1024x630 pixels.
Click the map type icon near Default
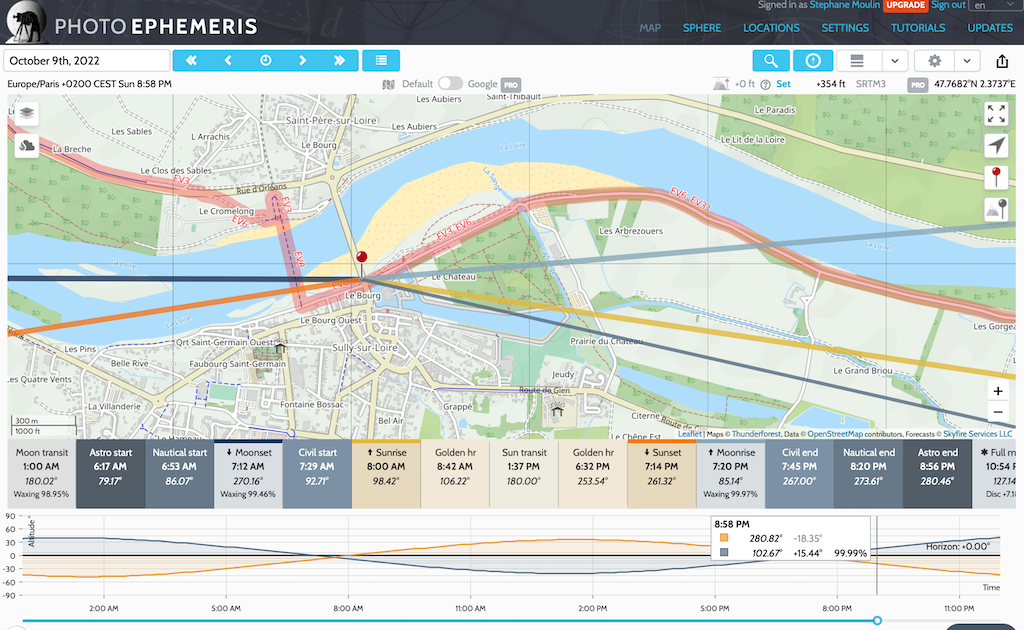click(x=389, y=84)
